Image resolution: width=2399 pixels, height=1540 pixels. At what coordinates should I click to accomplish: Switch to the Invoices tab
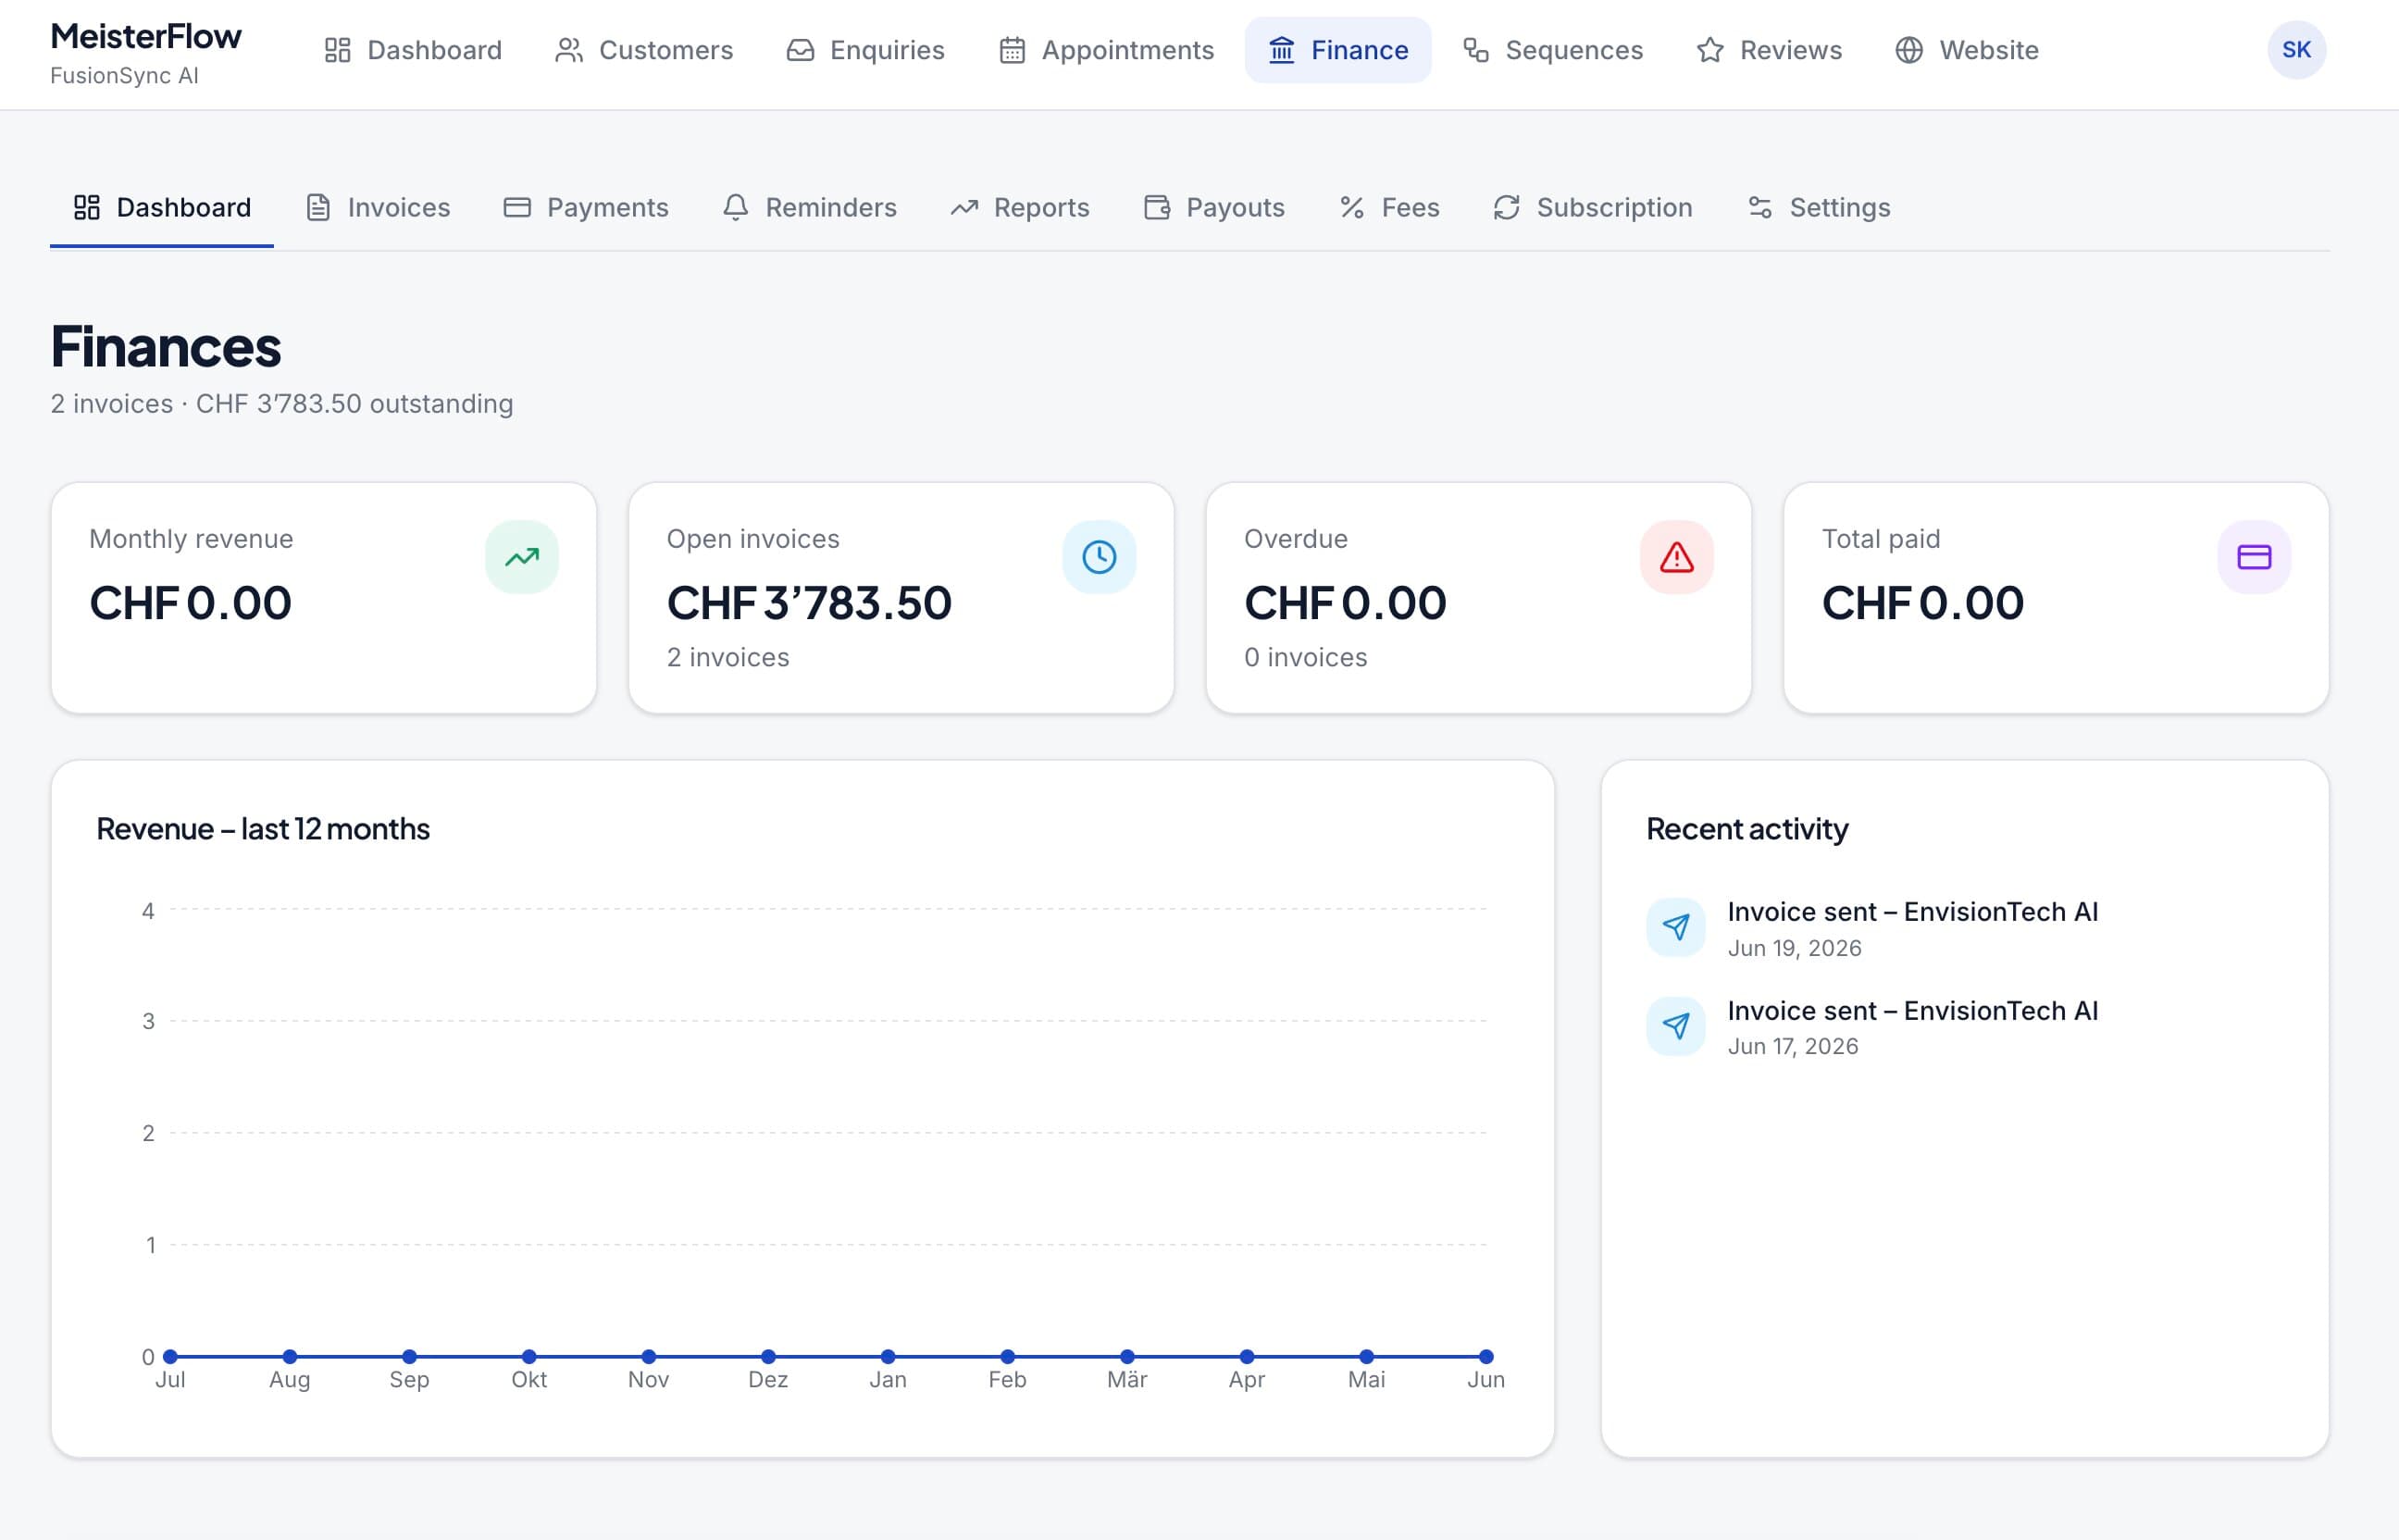pos(378,208)
